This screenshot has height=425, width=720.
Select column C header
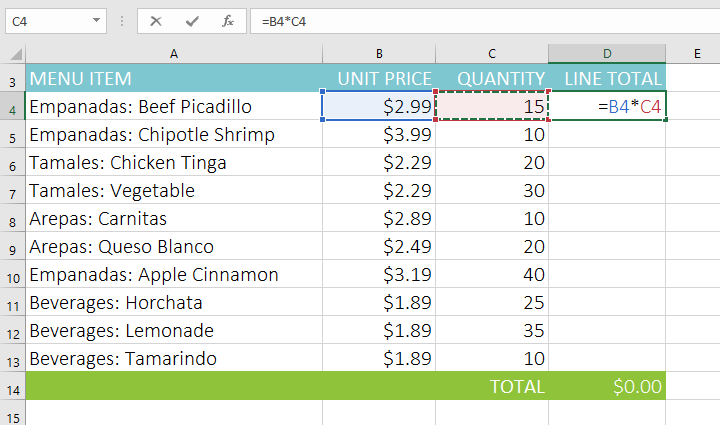[x=492, y=53]
